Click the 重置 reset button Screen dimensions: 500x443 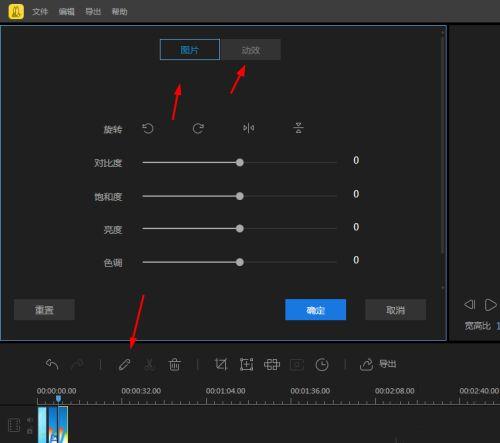pyautogui.click(x=44, y=310)
